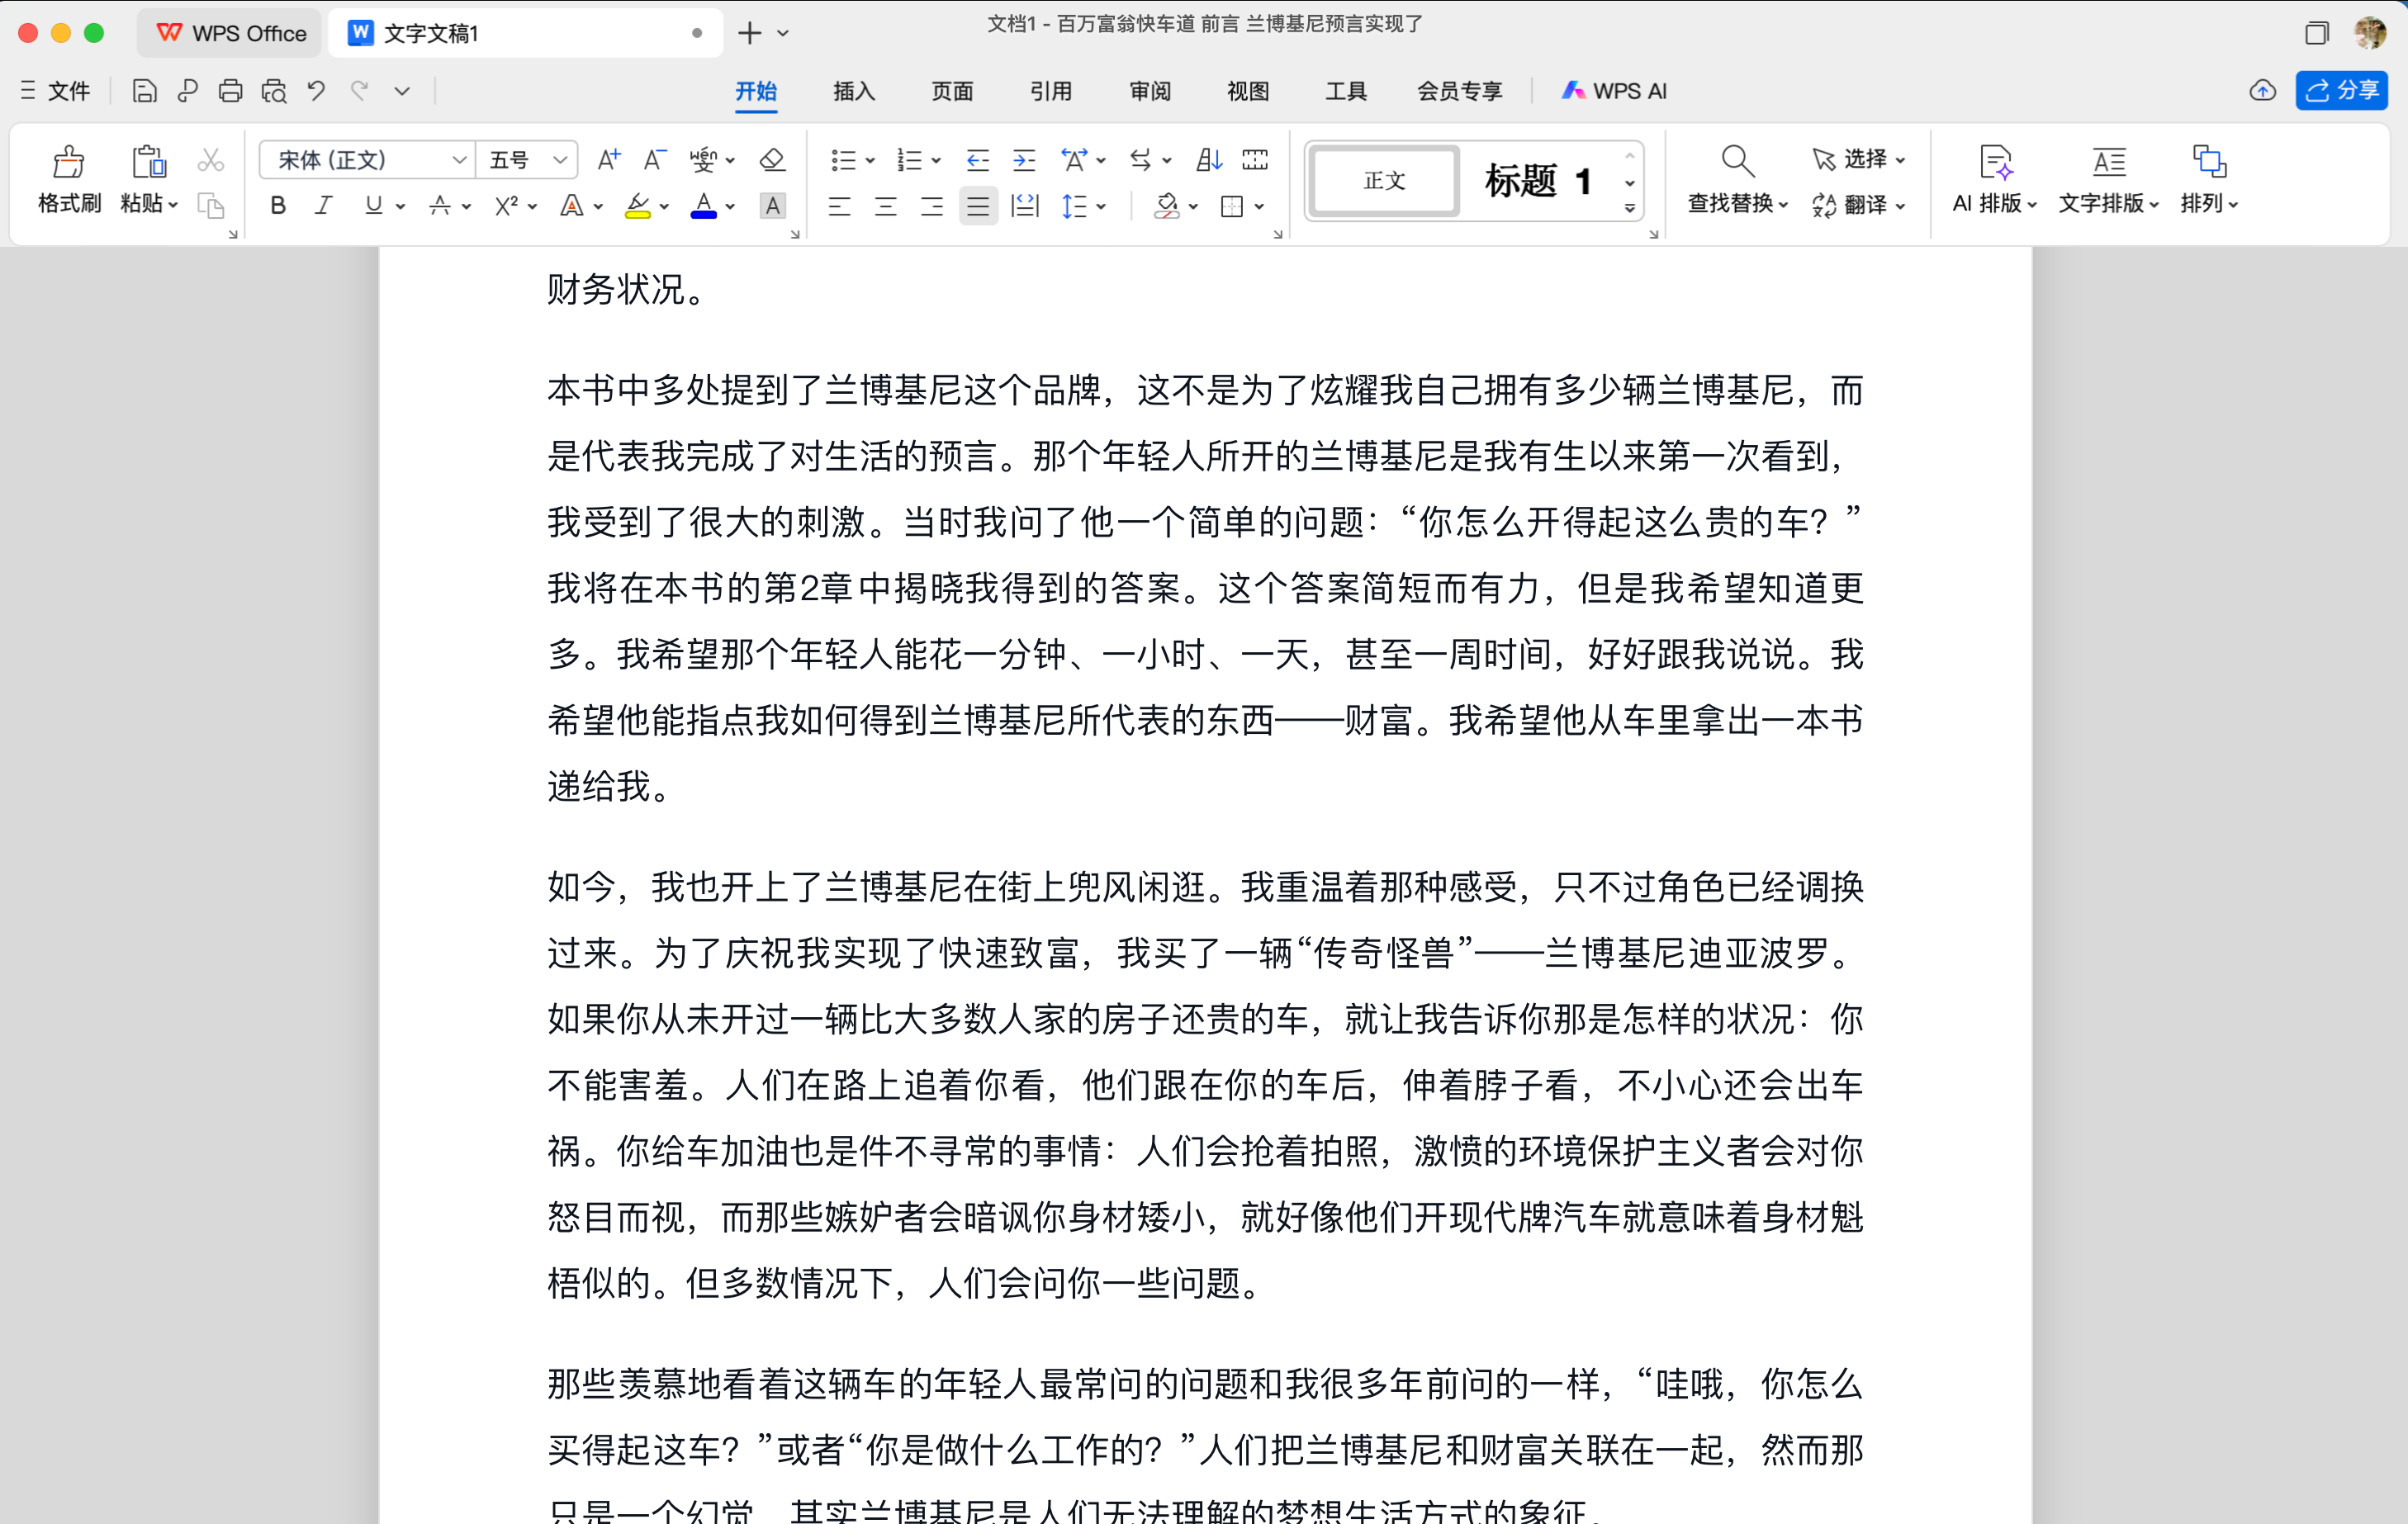Decrease font size with A- icon

pos(654,159)
